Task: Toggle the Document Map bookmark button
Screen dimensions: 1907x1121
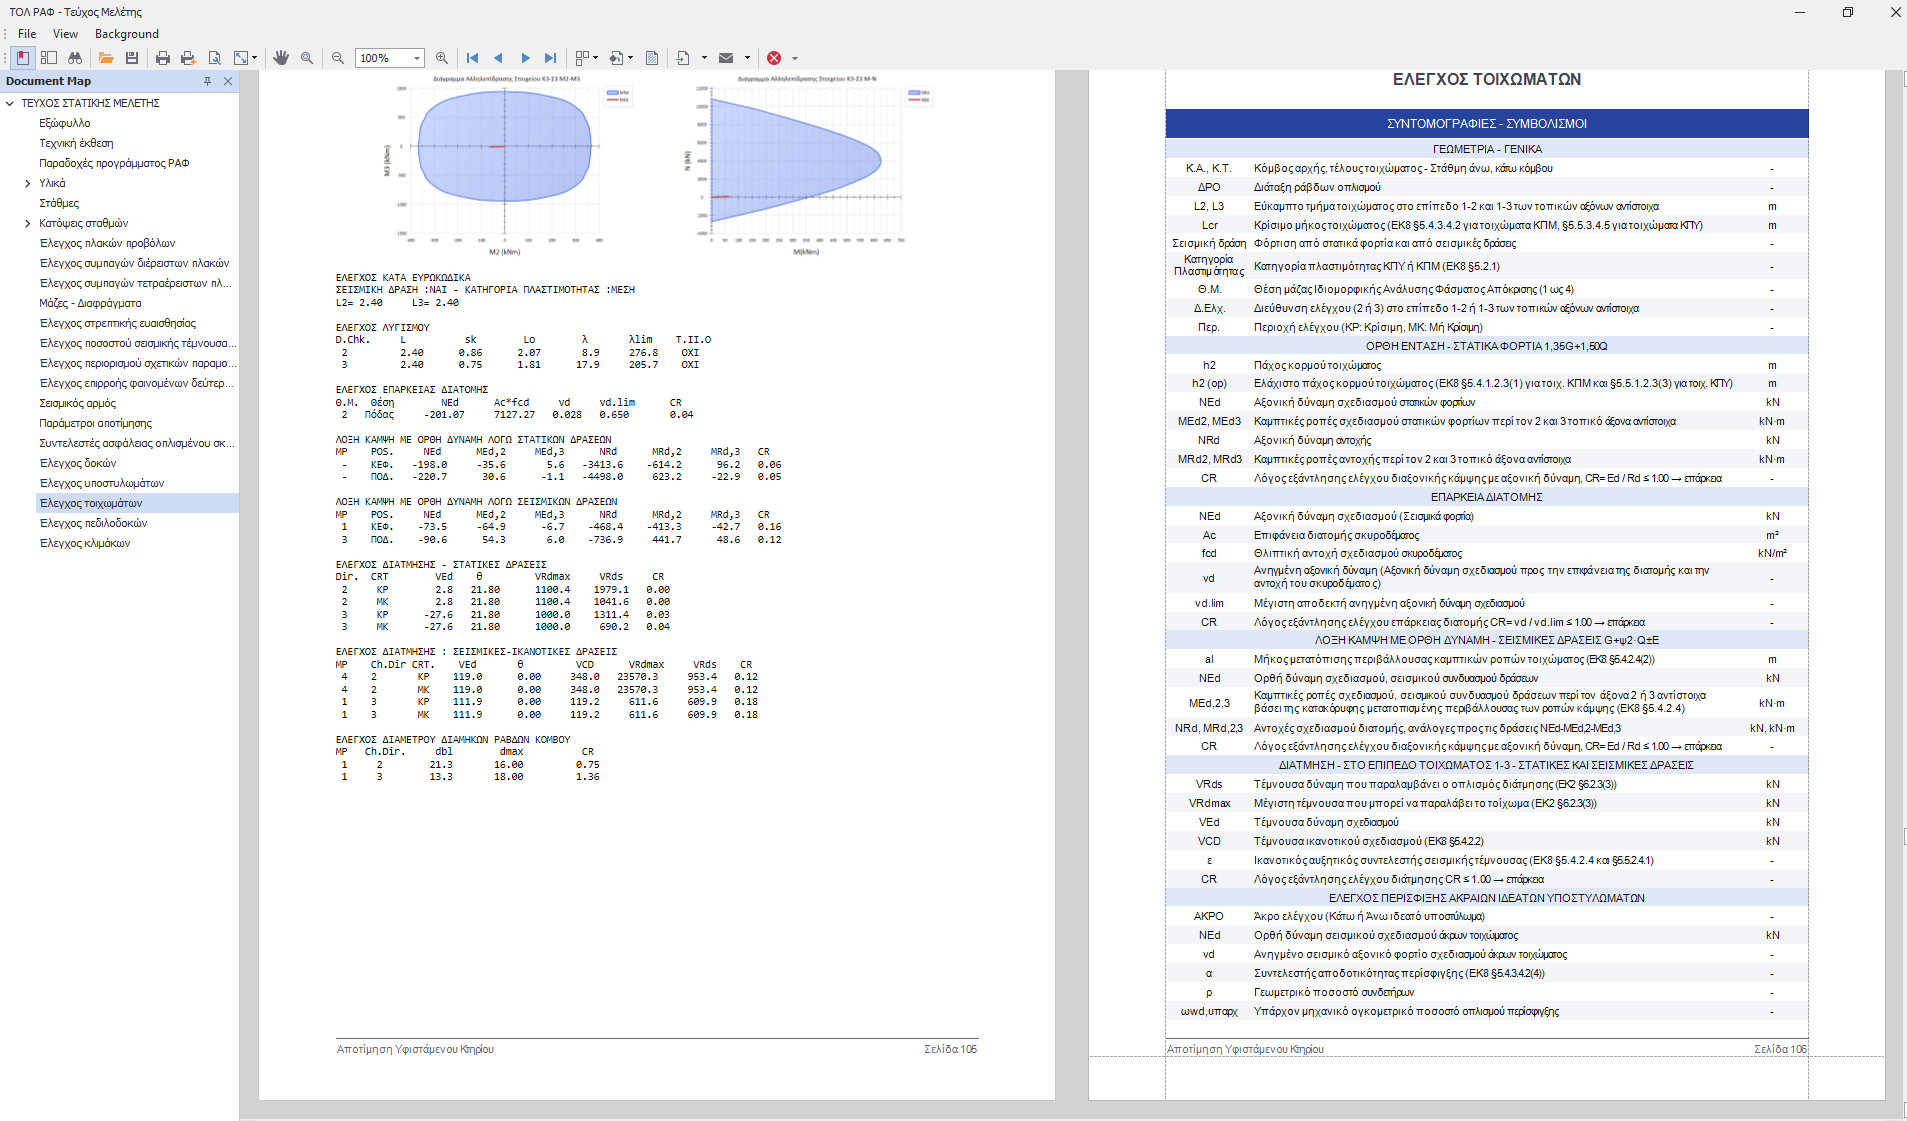Action: pos(22,58)
